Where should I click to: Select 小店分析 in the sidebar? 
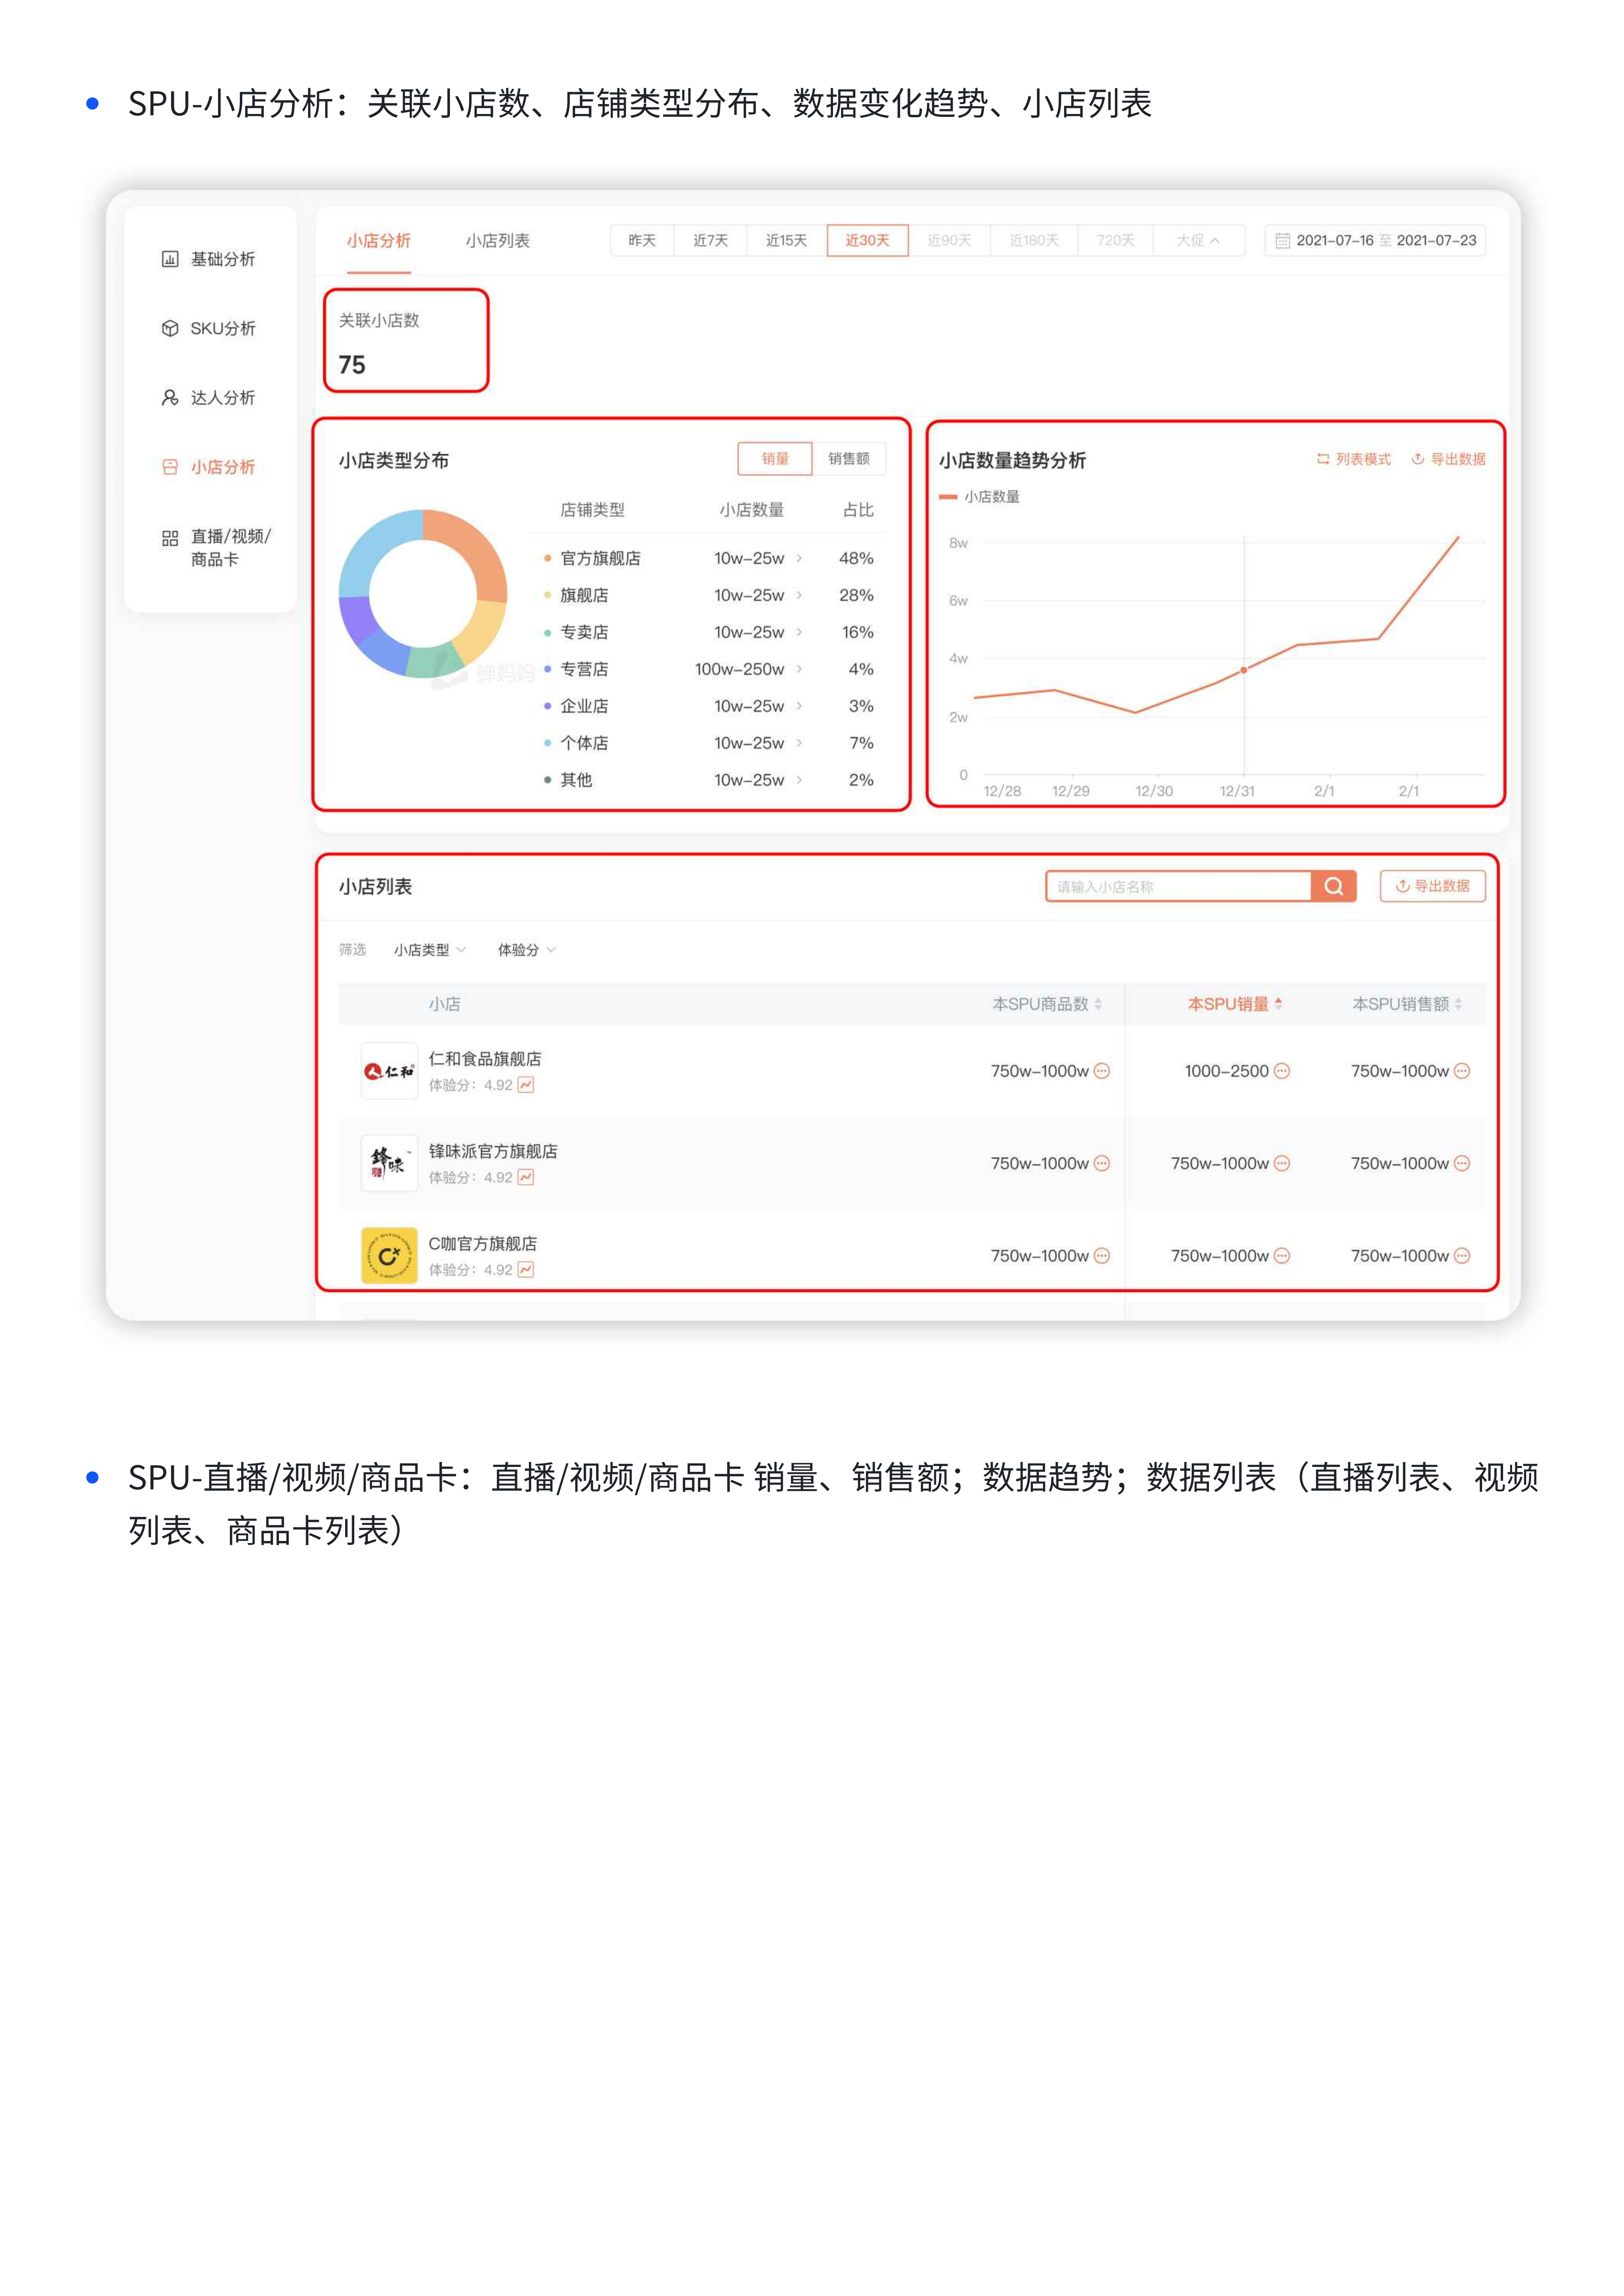click(208, 467)
